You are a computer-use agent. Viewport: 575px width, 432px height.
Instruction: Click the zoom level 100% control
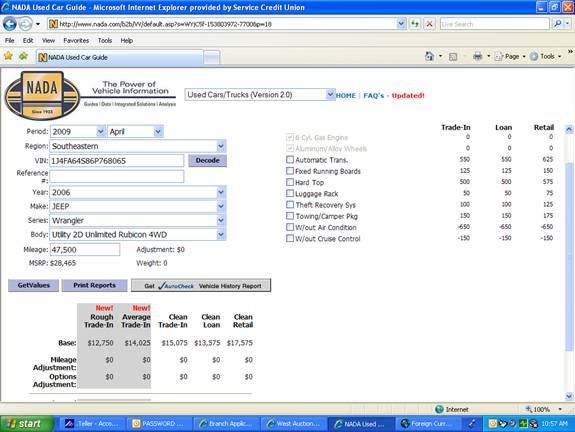[543, 409]
